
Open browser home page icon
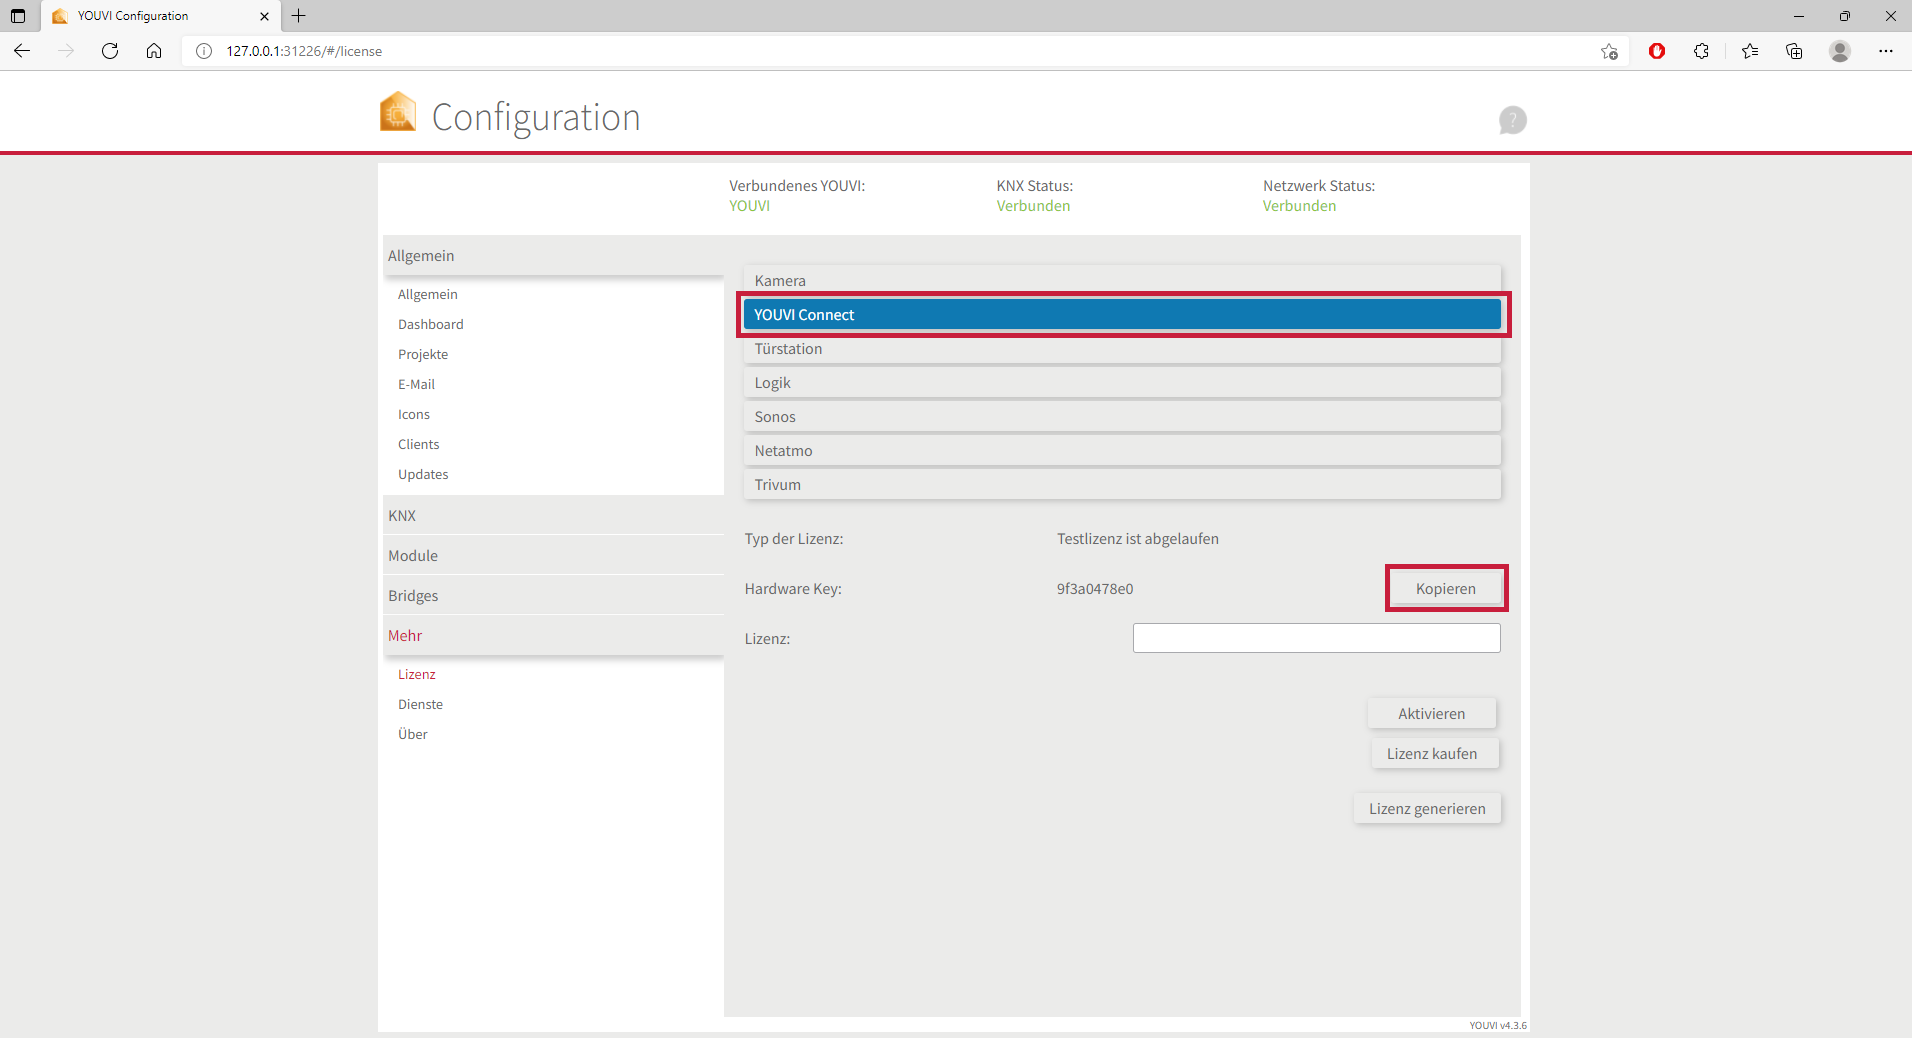[x=154, y=51]
